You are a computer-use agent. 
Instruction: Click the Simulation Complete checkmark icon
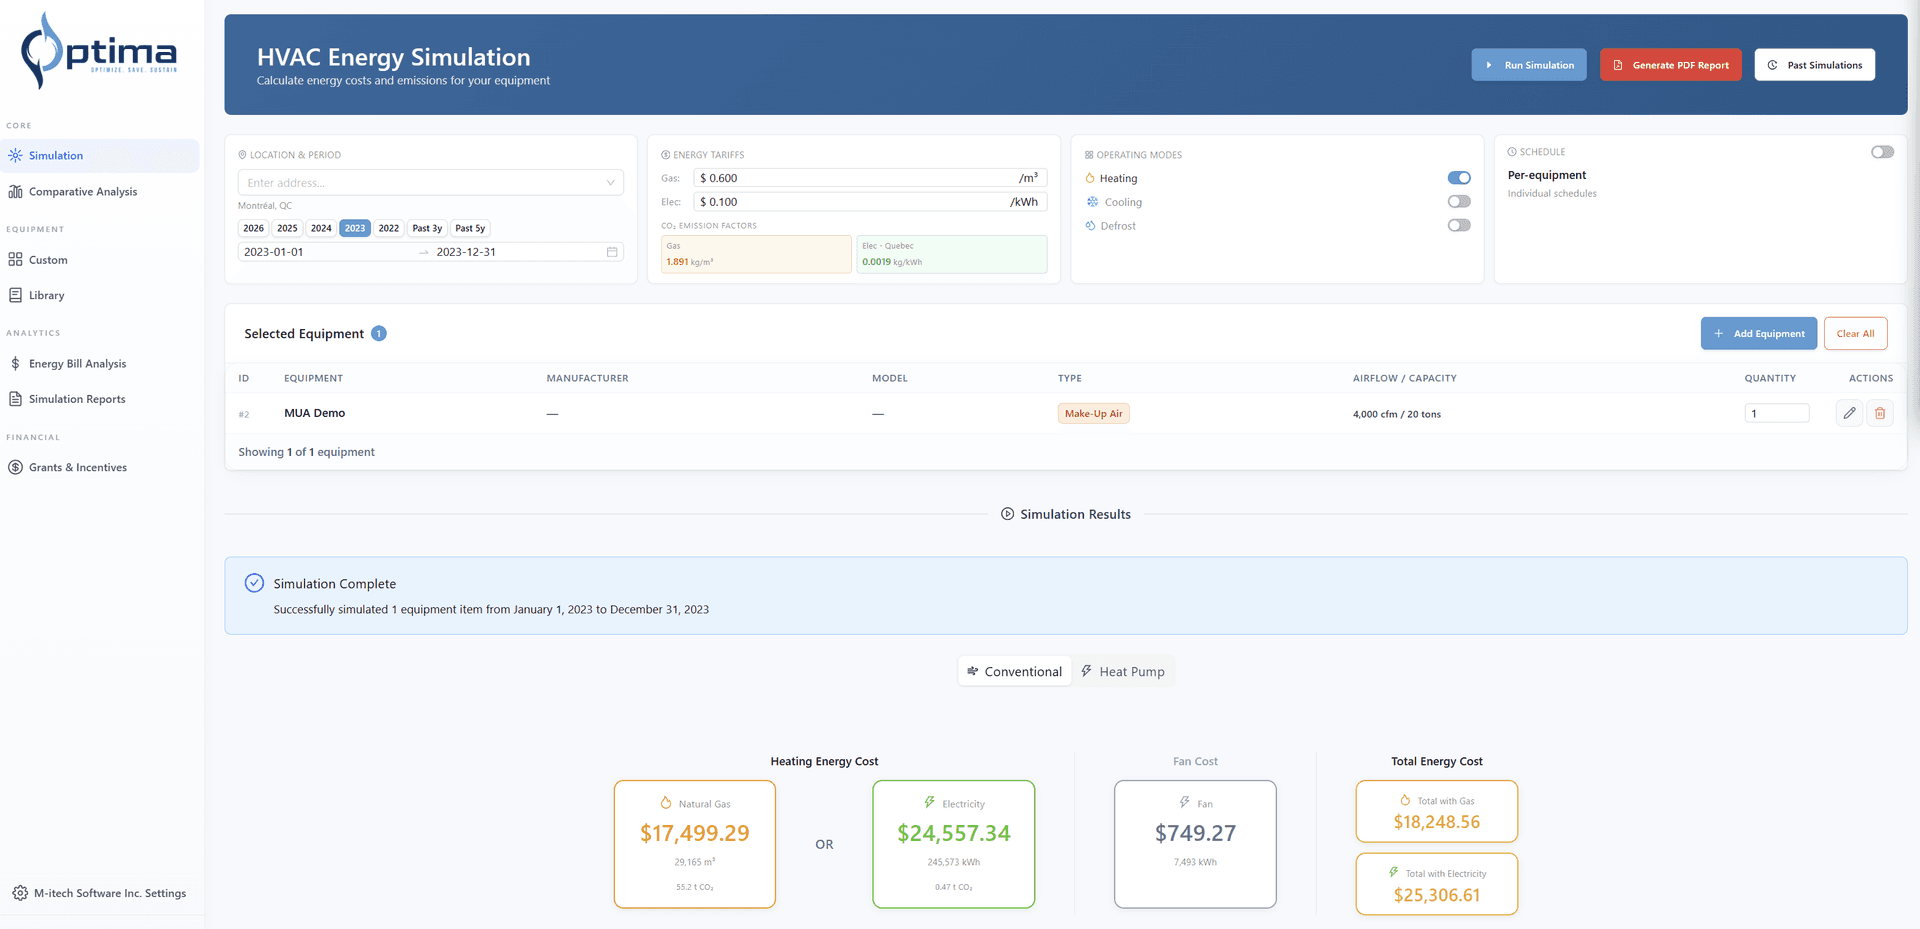click(254, 583)
